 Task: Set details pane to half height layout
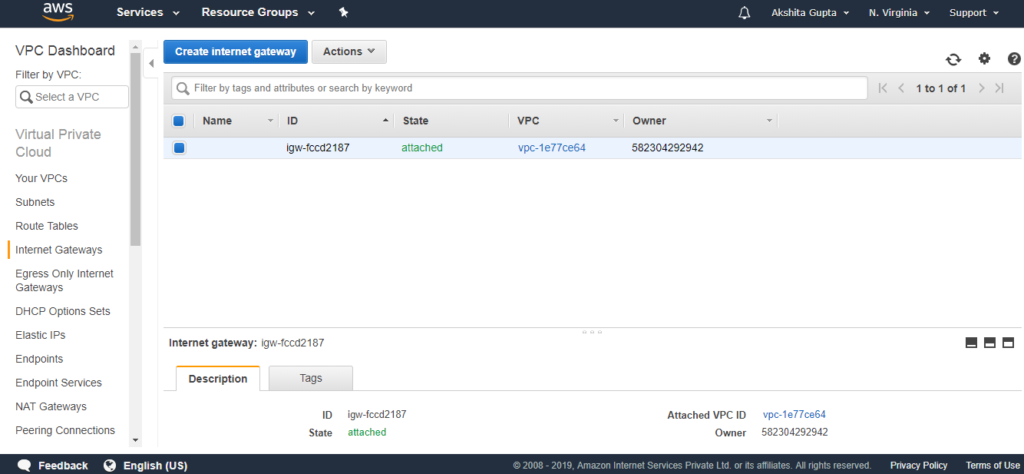tap(989, 343)
